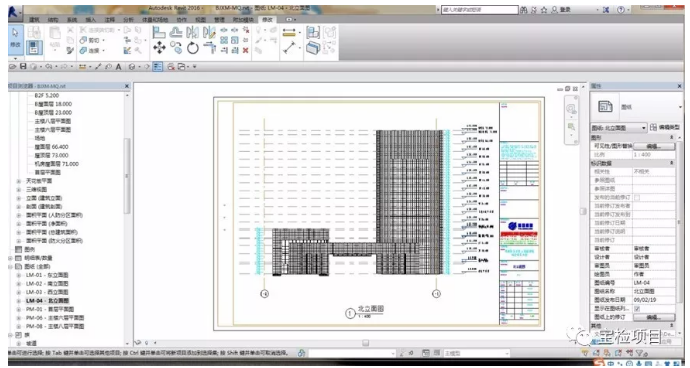Click the Create Similar box icon
Screen dimensions: 690x368
[x=313, y=48]
